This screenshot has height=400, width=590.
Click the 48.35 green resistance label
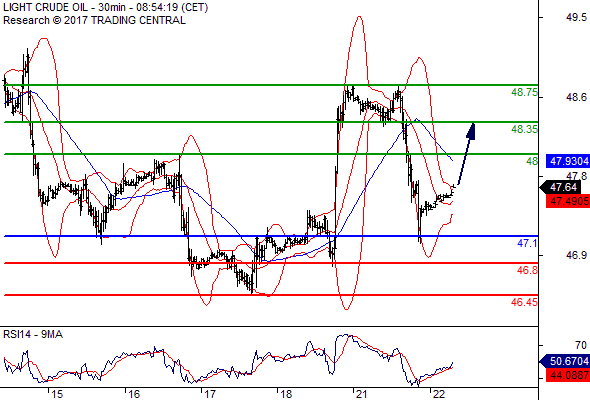[524, 129]
